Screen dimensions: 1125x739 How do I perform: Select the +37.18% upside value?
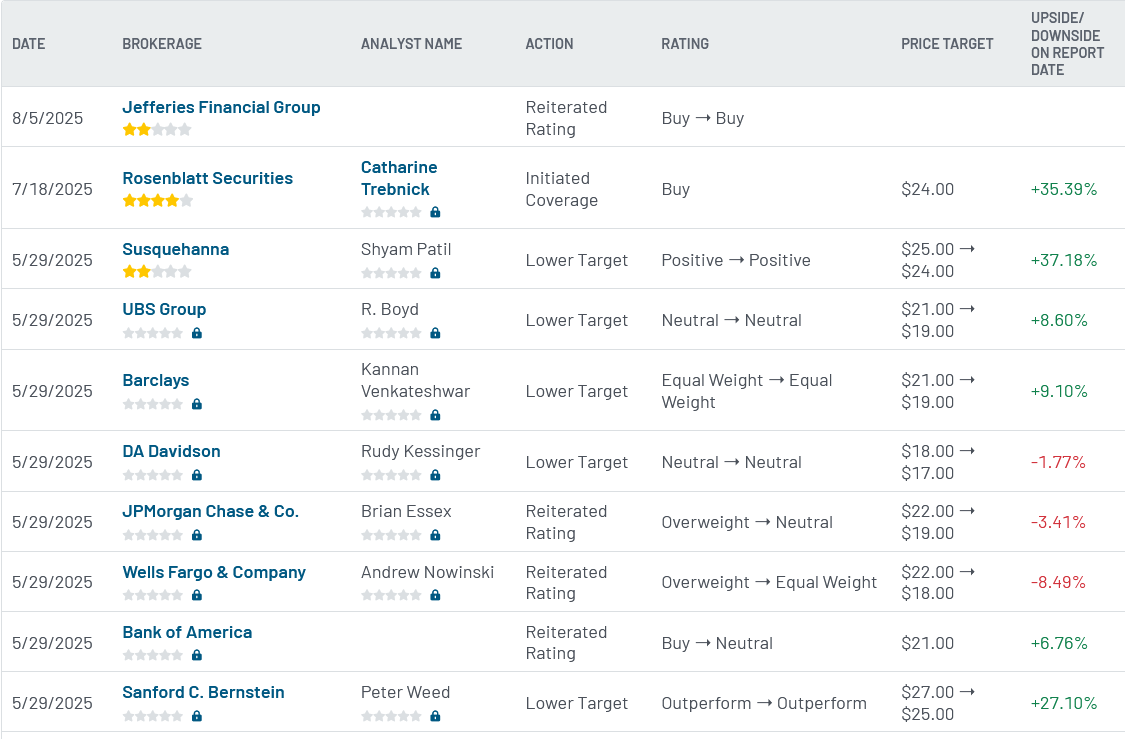pyautogui.click(x=1064, y=260)
